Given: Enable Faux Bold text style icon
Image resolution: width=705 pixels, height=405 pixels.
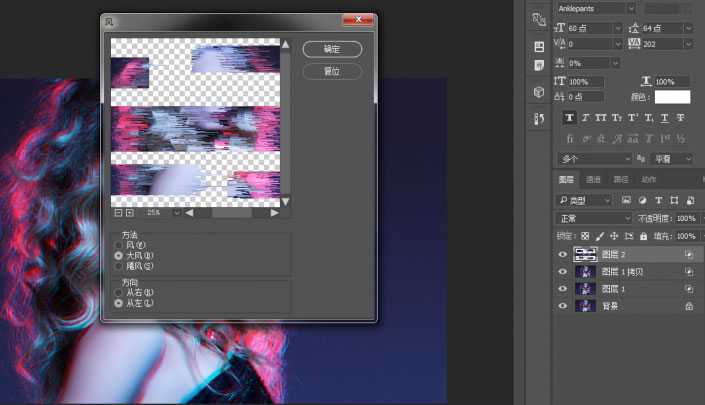Looking at the screenshot, I should (x=568, y=117).
